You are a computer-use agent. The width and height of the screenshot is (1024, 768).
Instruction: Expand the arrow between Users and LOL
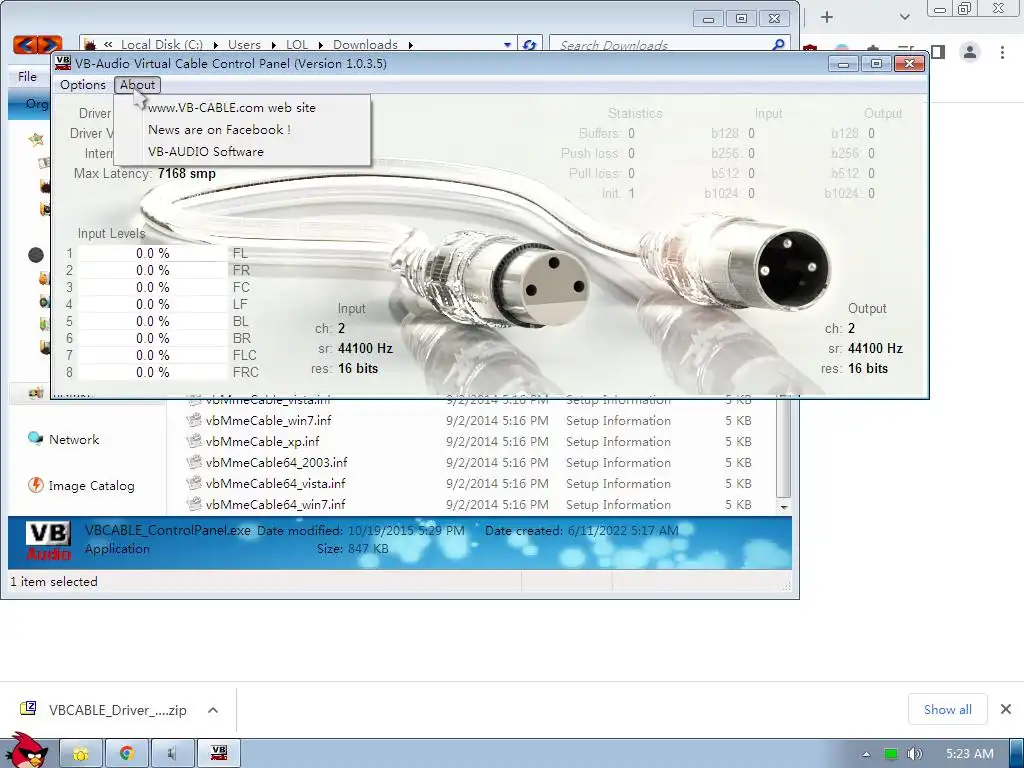coord(273,44)
